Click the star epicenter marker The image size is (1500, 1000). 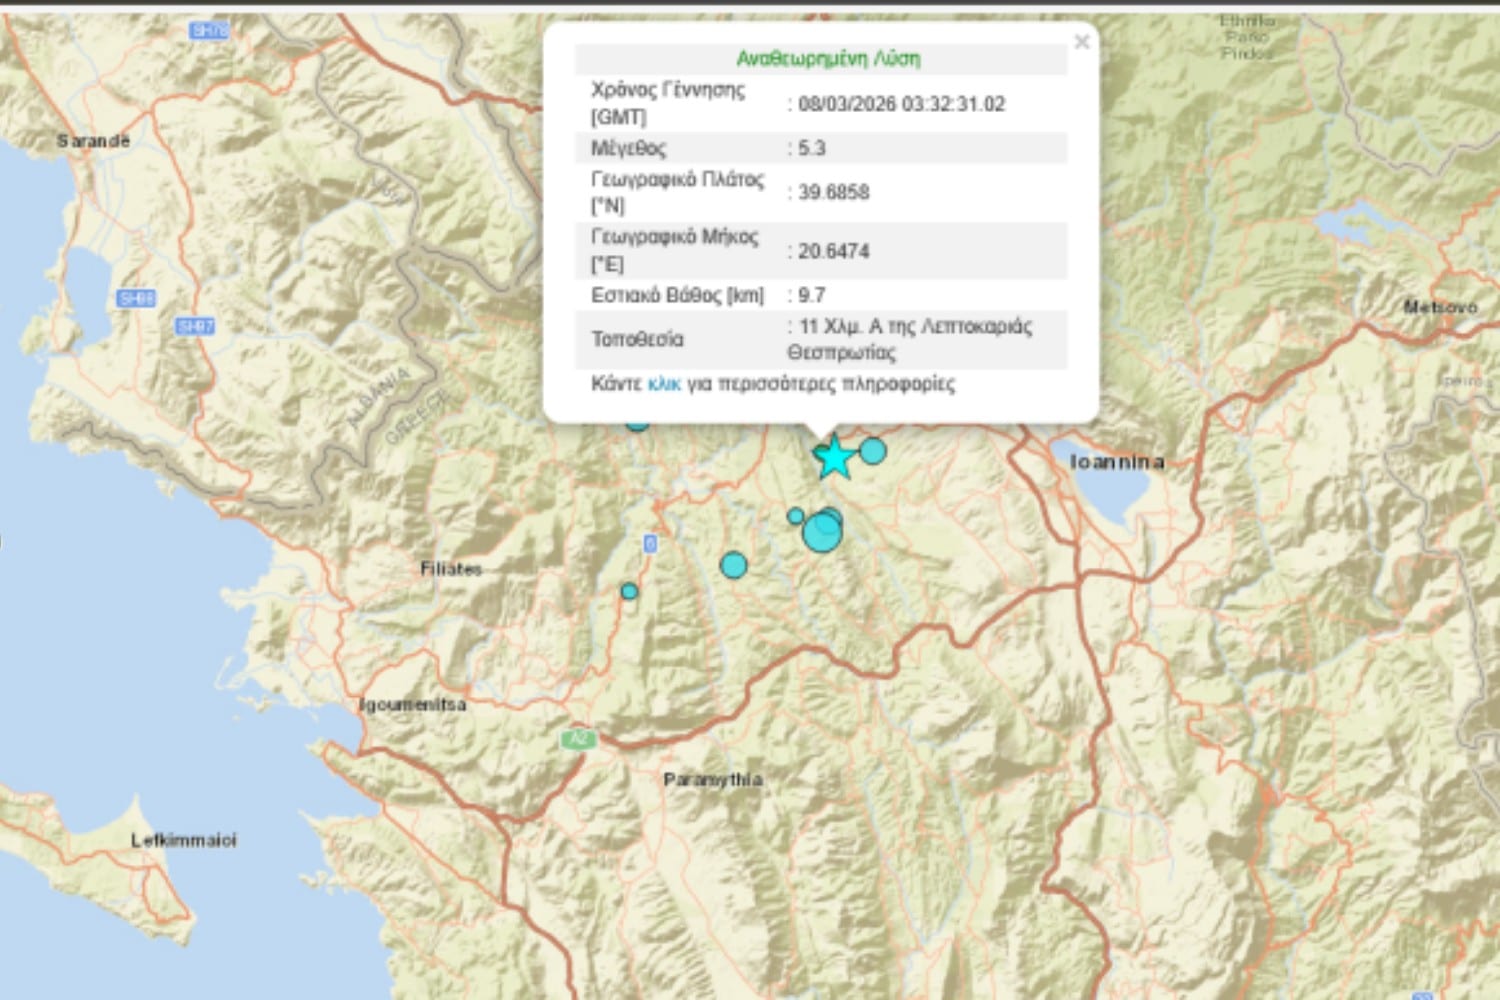833,459
